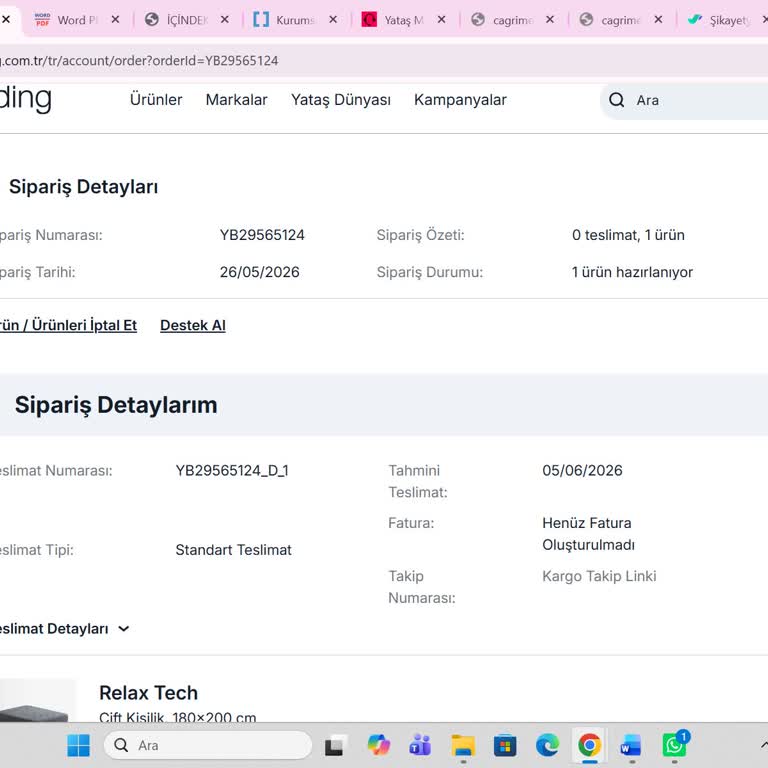This screenshot has height=768, width=768.
Task: Click the text 0 teslimat, 1 ürün
Action: click(x=628, y=235)
